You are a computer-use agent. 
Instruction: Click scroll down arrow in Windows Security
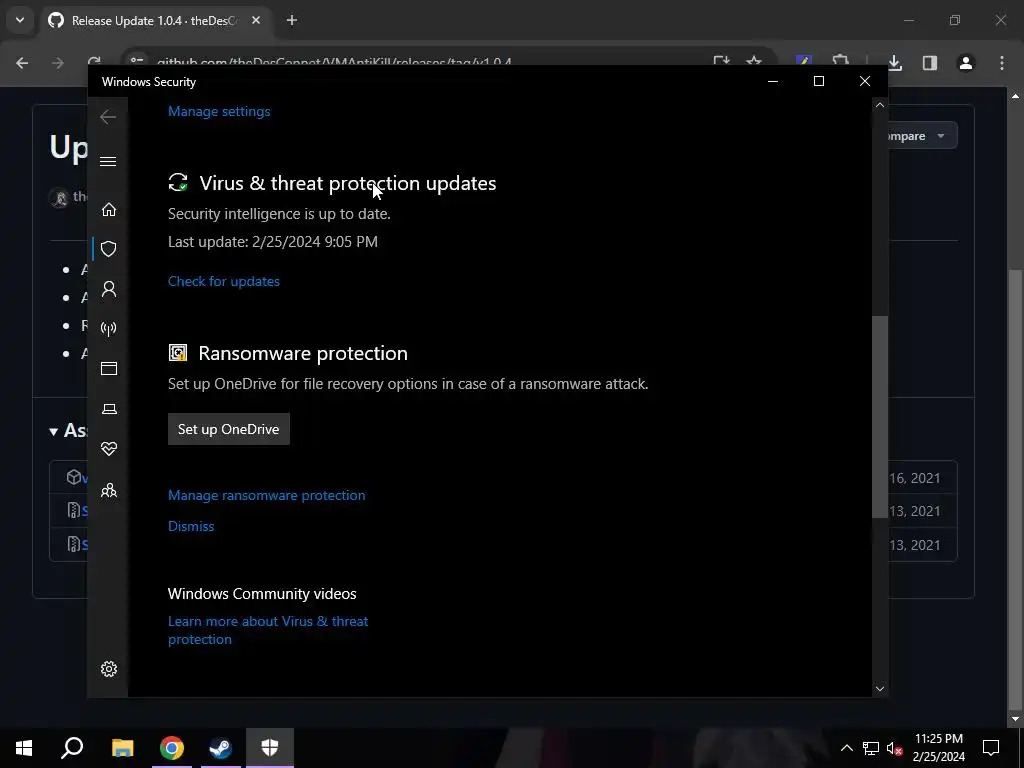click(880, 688)
